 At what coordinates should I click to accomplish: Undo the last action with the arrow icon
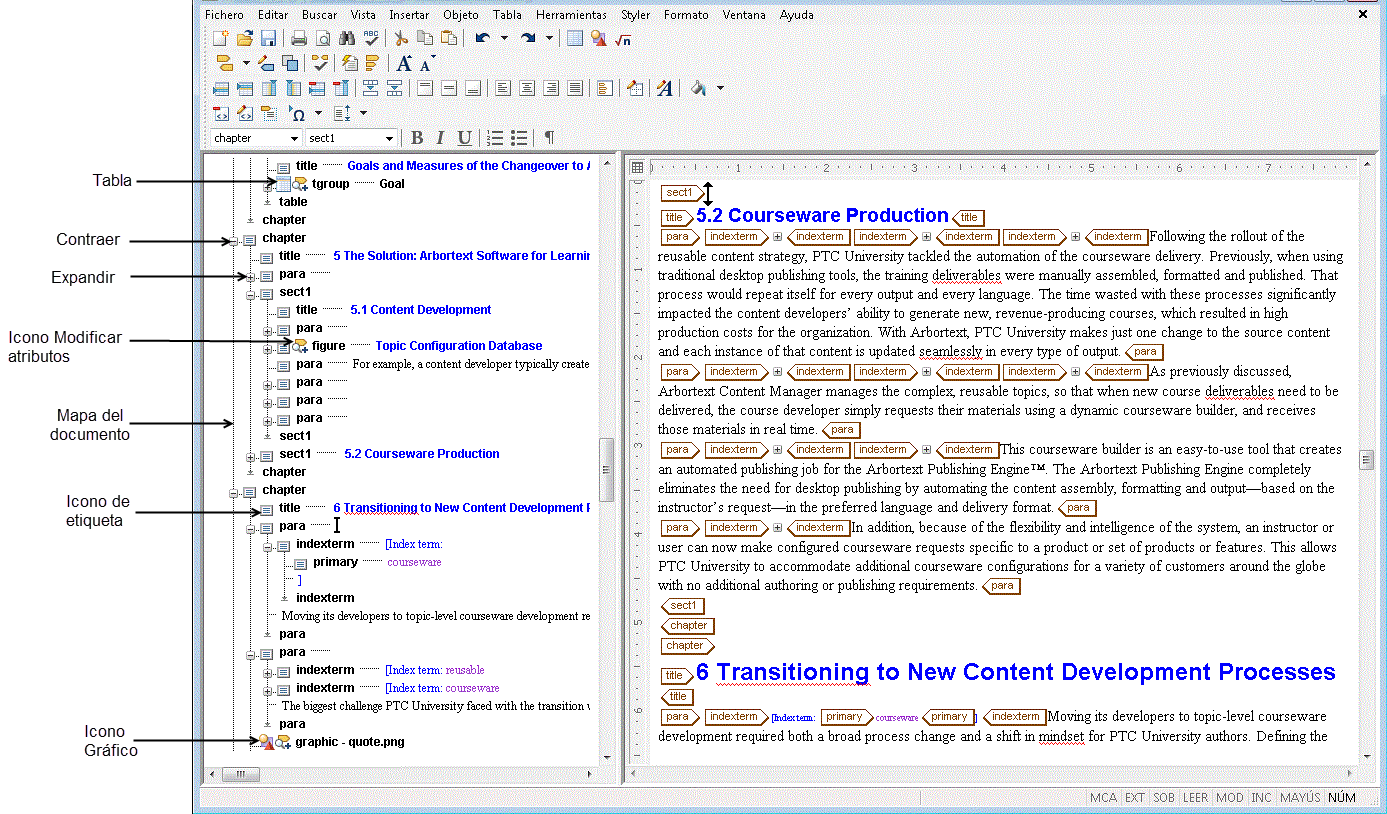(483, 39)
